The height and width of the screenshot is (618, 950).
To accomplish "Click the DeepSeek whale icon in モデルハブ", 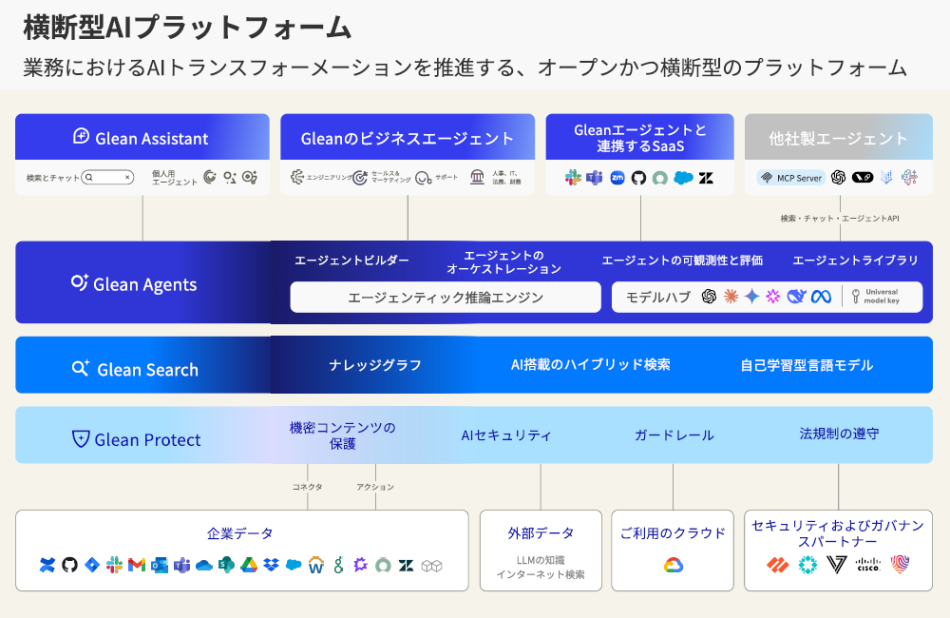I will click(x=796, y=295).
